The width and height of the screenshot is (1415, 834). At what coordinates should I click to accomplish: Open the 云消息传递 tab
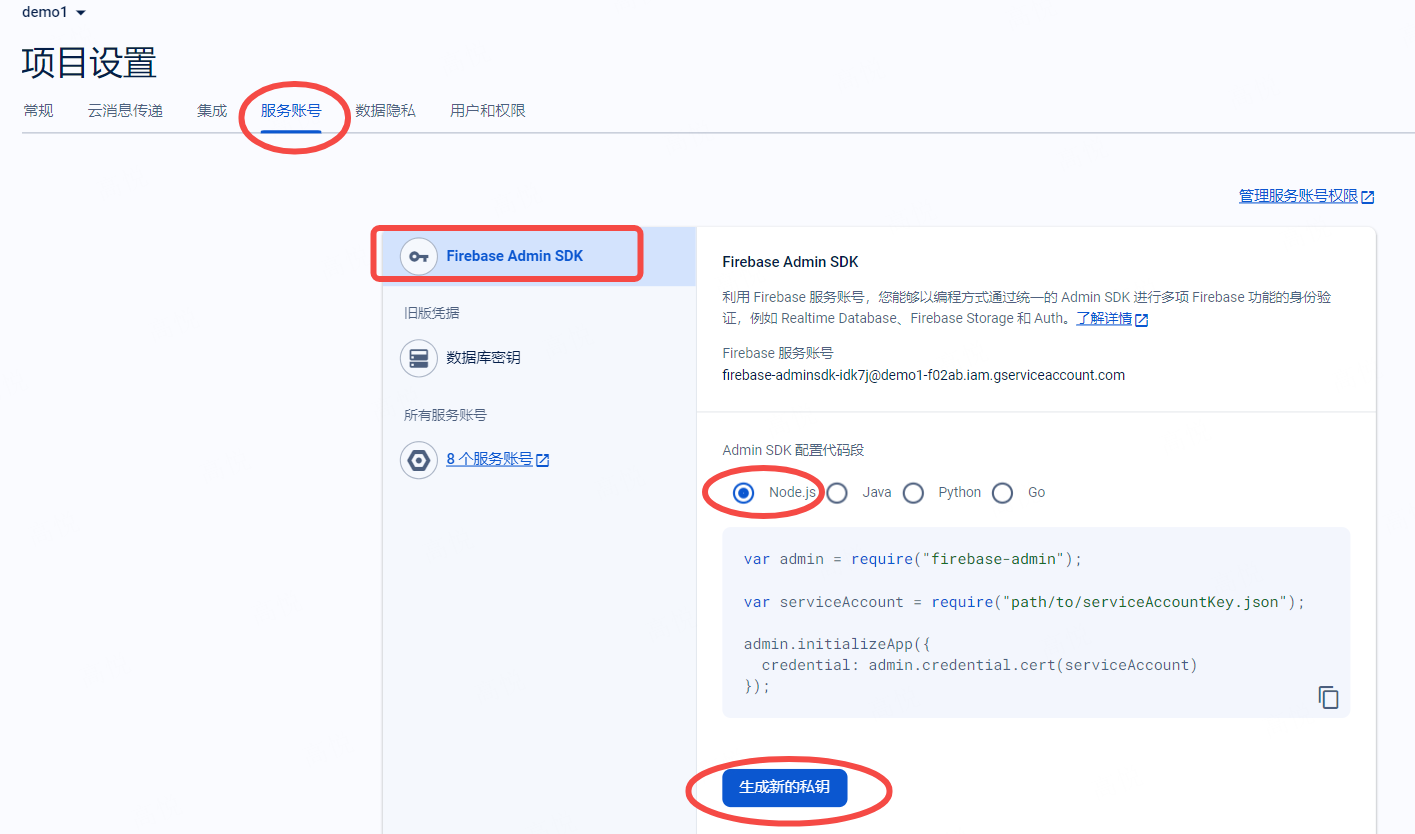tap(125, 111)
